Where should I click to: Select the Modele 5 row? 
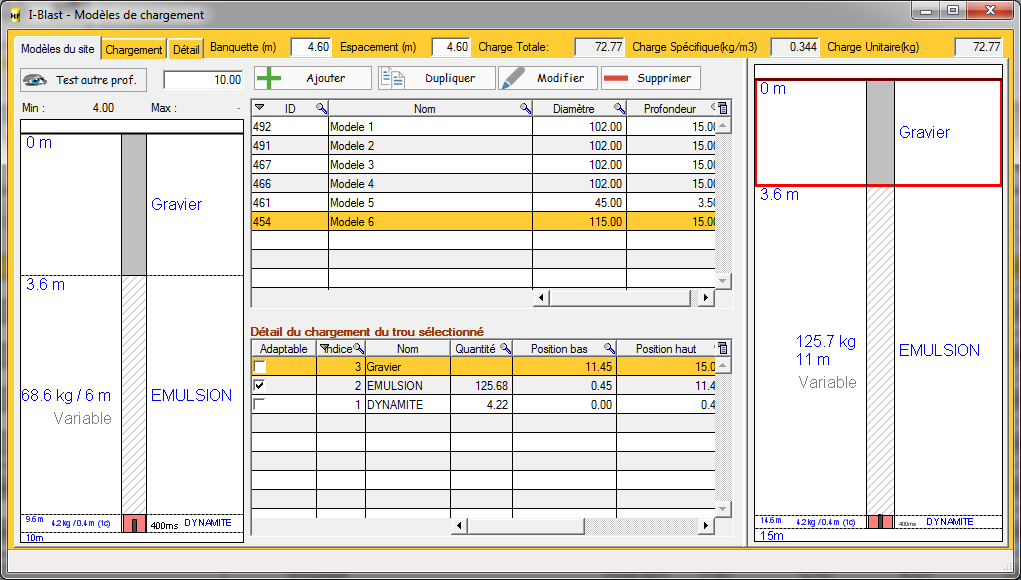pyautogui.click(x=483, y=202)
